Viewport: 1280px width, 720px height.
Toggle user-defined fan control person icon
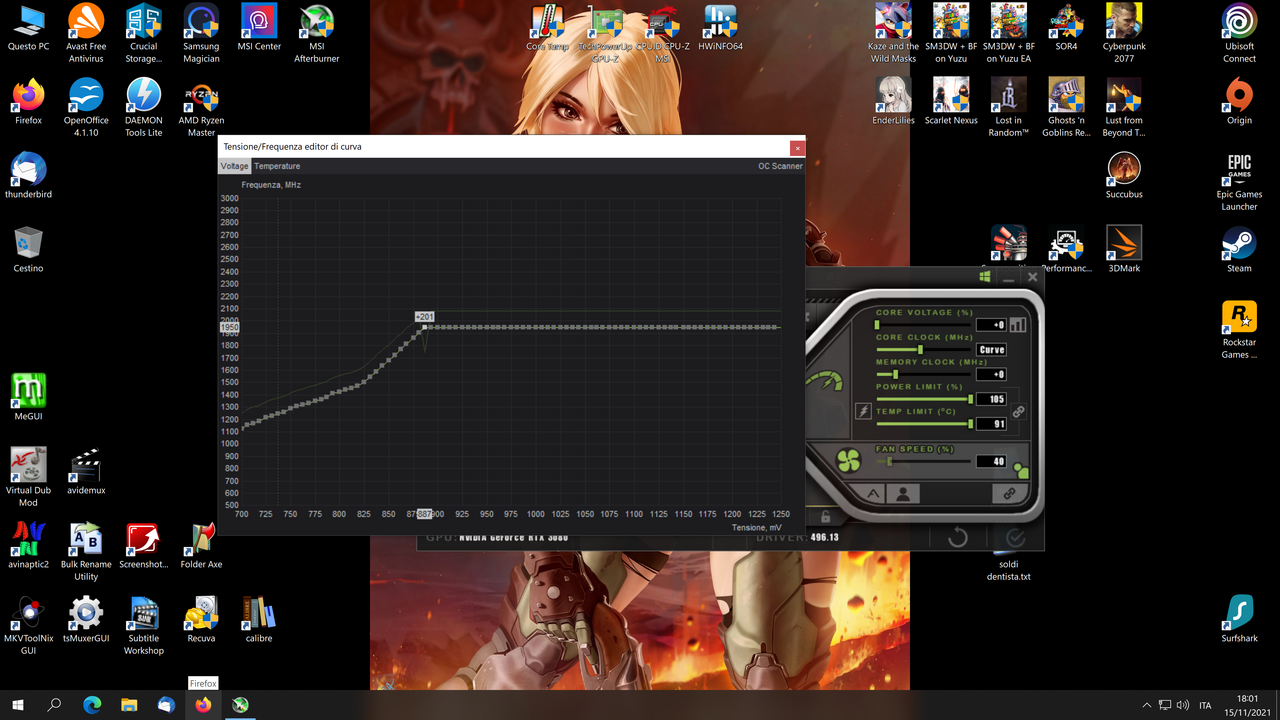(903, 494)
